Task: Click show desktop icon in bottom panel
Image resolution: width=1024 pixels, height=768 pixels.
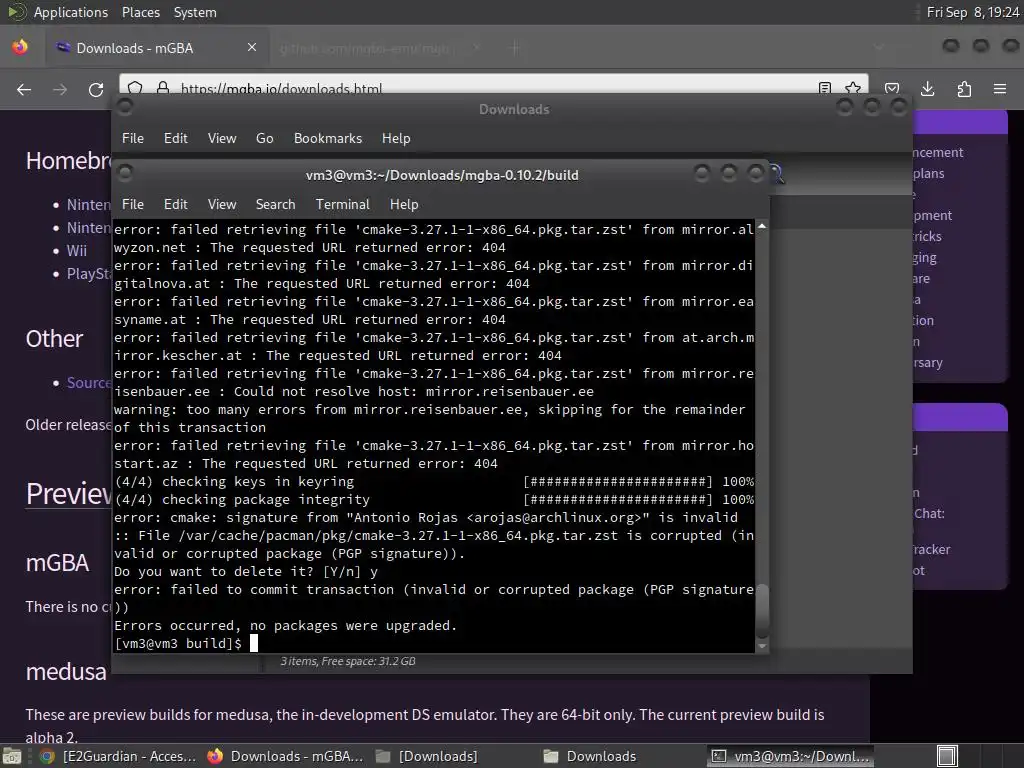Action: click(x=11, y=756)
